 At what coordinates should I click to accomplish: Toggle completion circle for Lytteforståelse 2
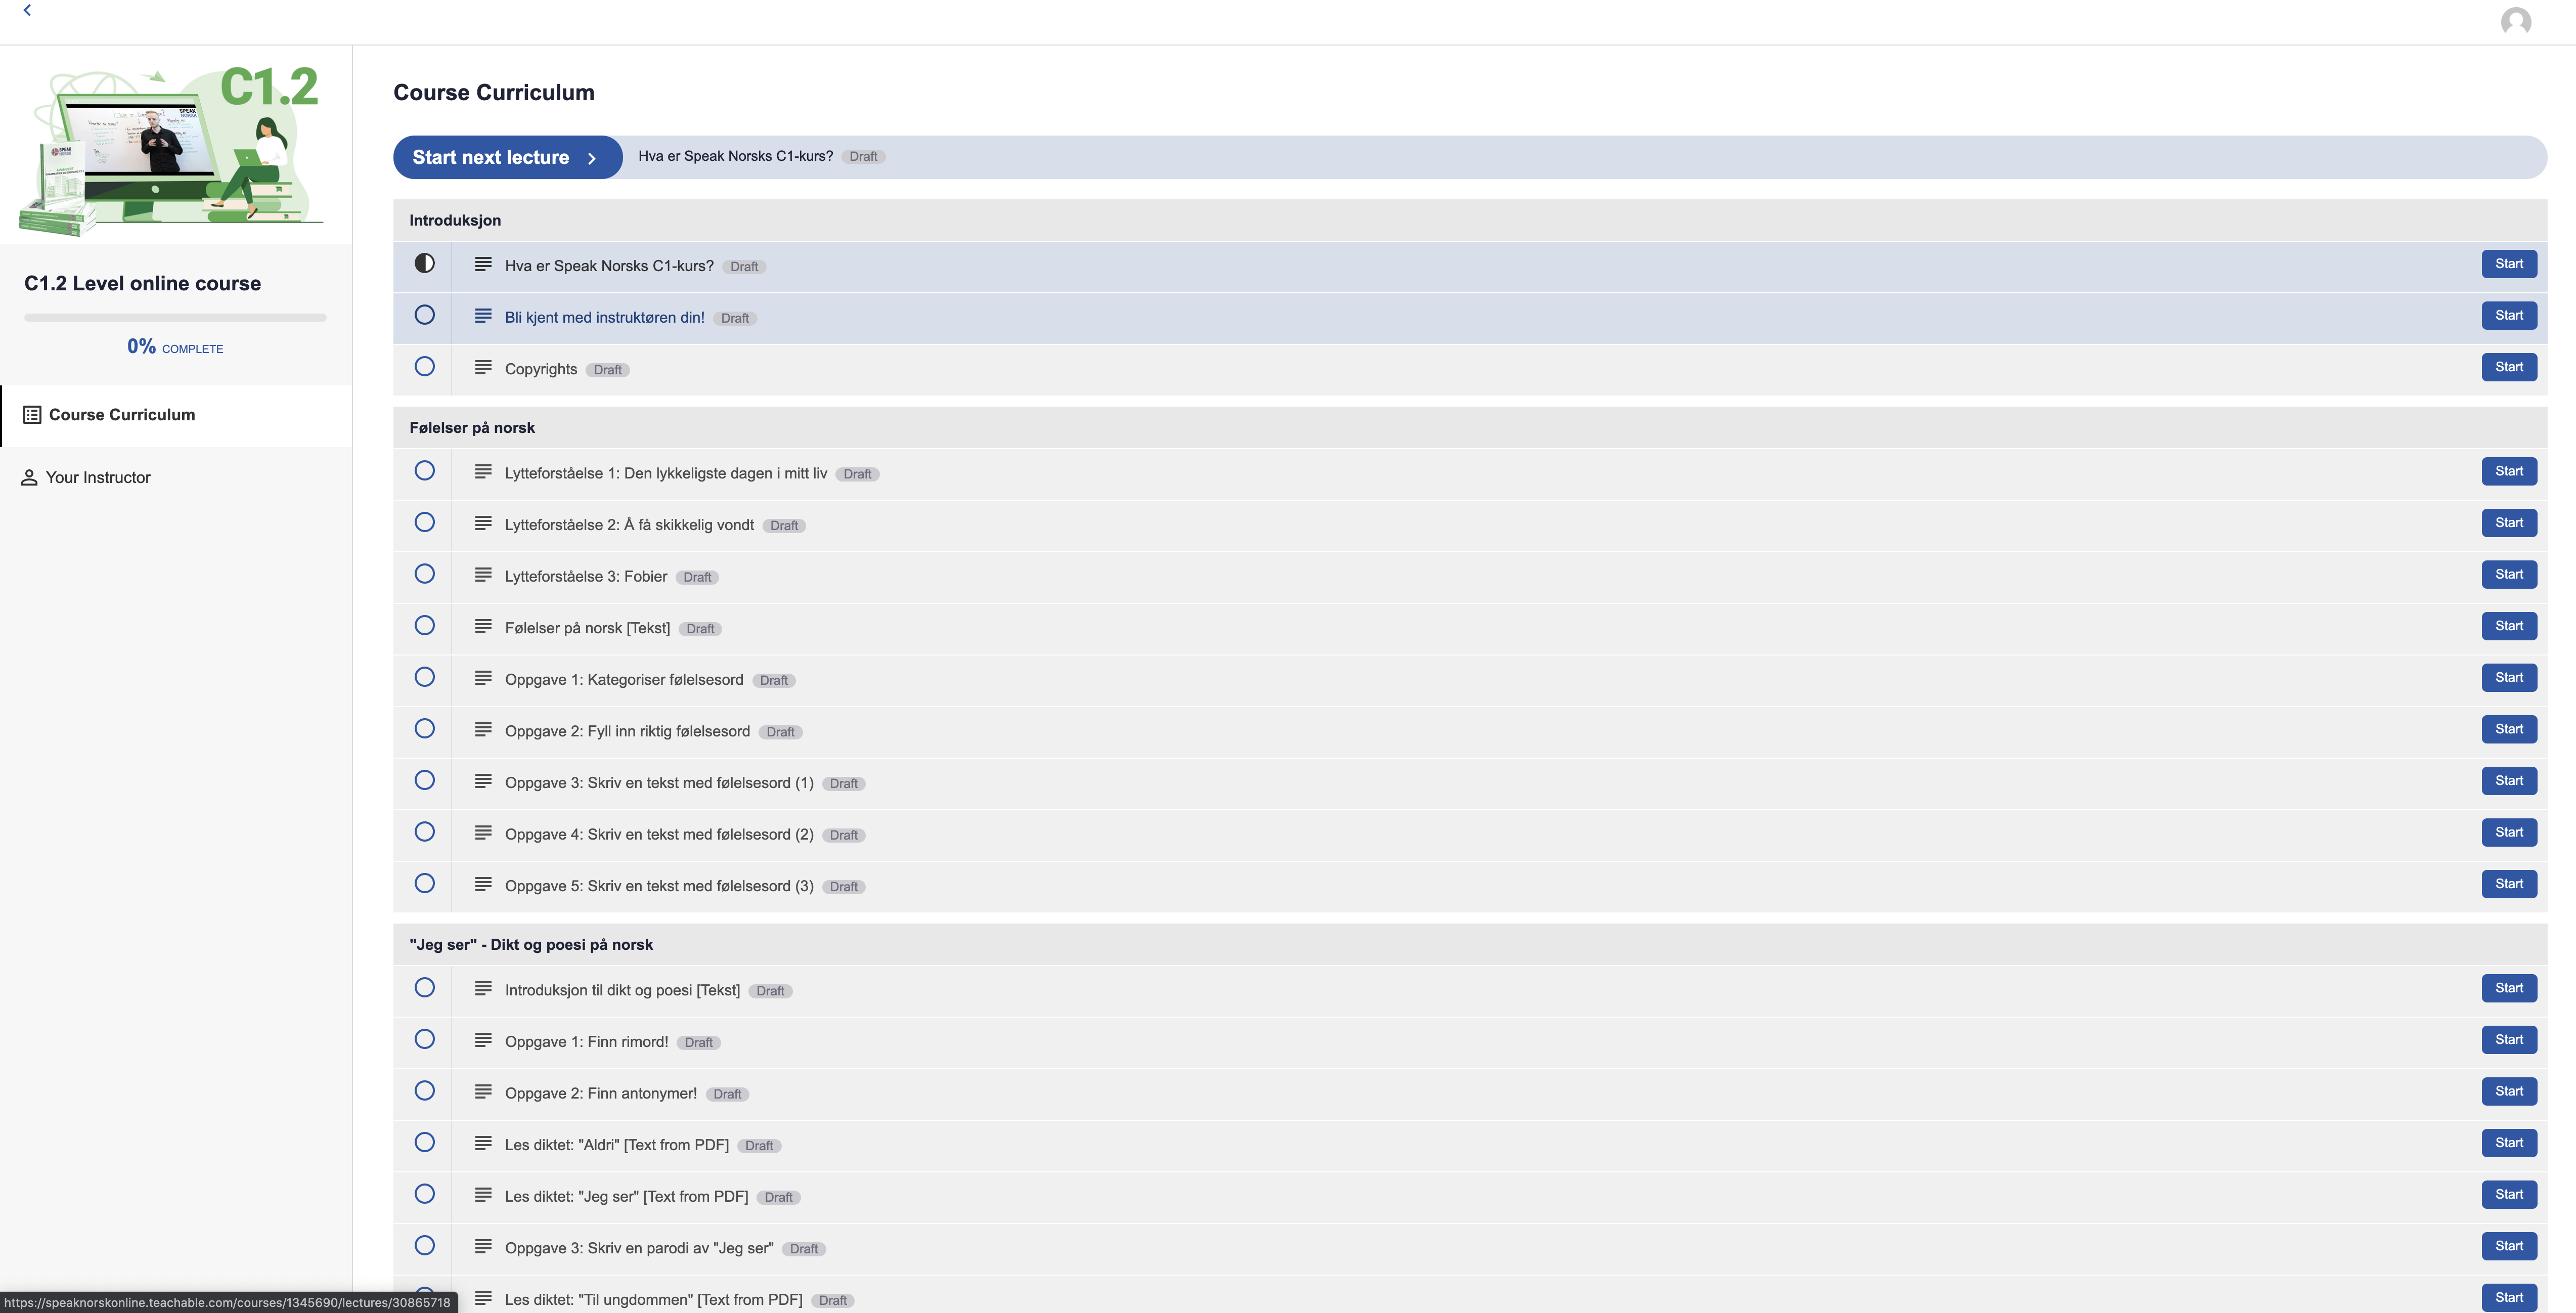click(x=425, y=522)
